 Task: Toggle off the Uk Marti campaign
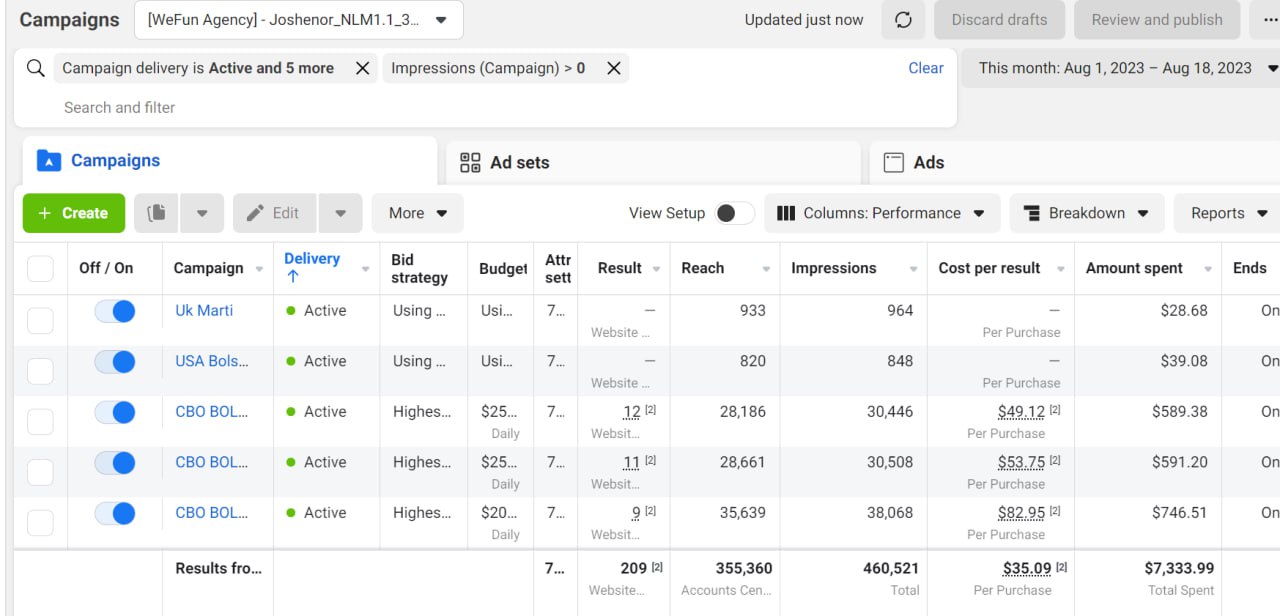coord(115,311)
